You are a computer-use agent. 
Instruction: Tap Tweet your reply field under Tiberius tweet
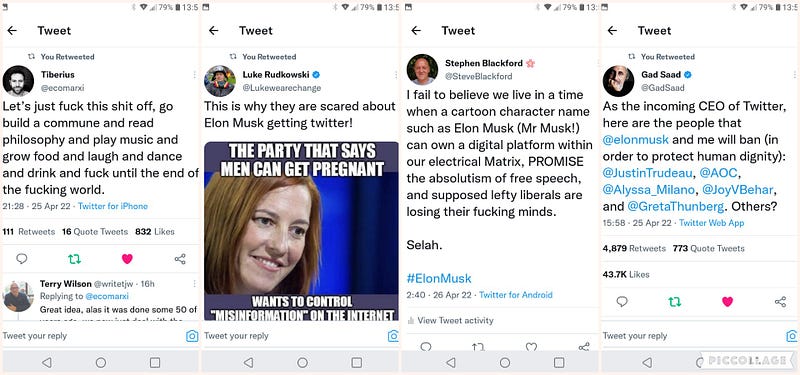pyautogui.click(x=92, y=336)
